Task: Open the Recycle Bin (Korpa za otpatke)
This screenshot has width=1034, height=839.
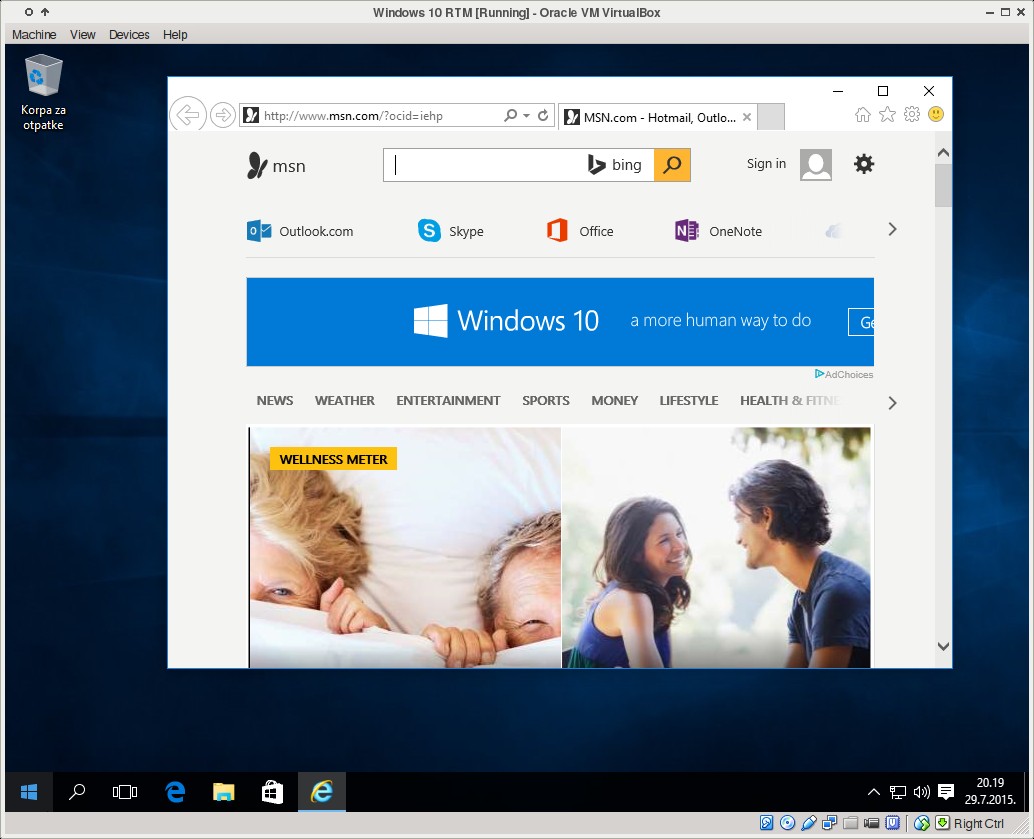Action: 44,93
